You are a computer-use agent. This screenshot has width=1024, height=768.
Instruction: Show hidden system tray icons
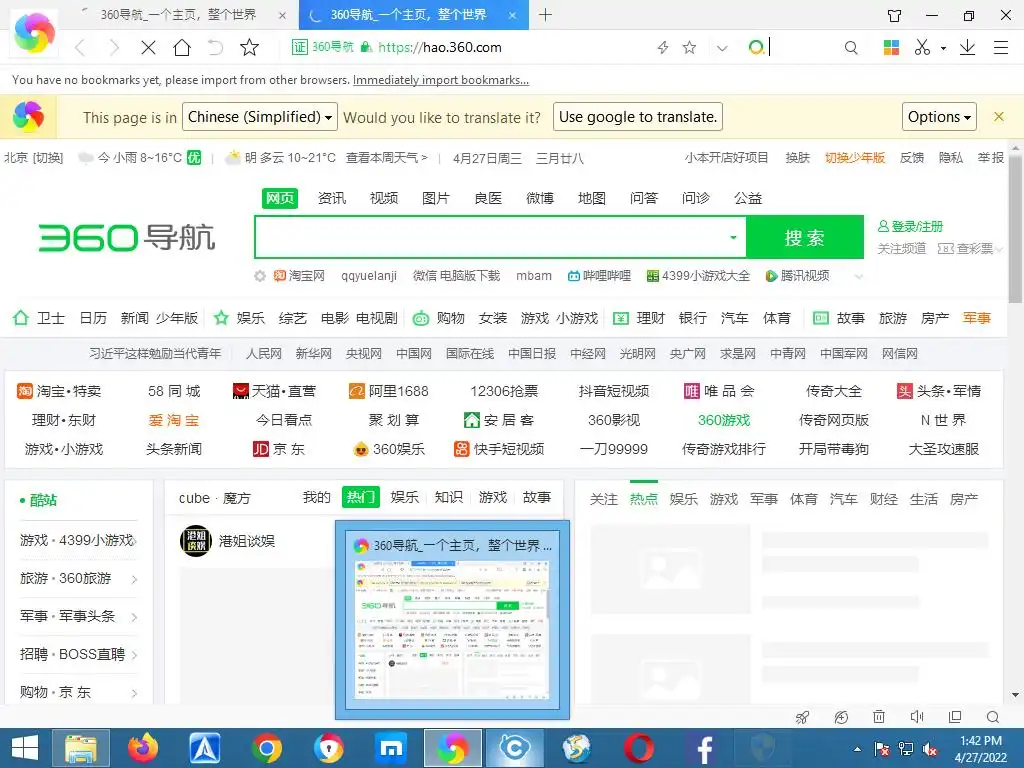click(857, 749)
